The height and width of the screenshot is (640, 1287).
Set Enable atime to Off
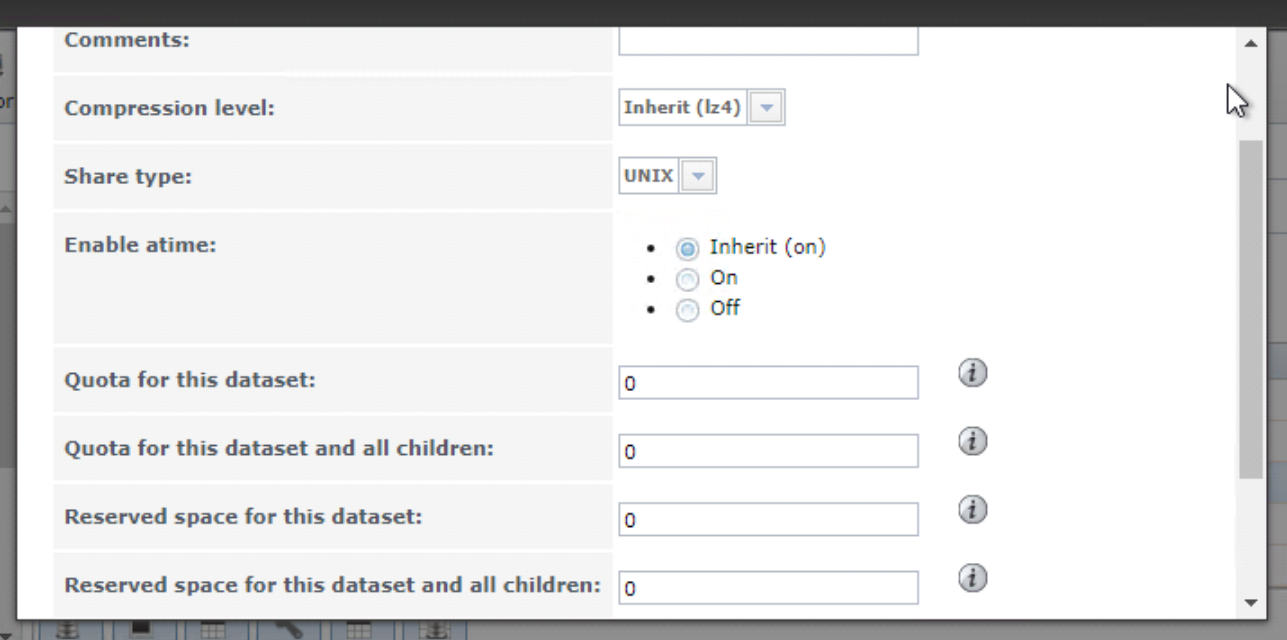coord(686,310)
